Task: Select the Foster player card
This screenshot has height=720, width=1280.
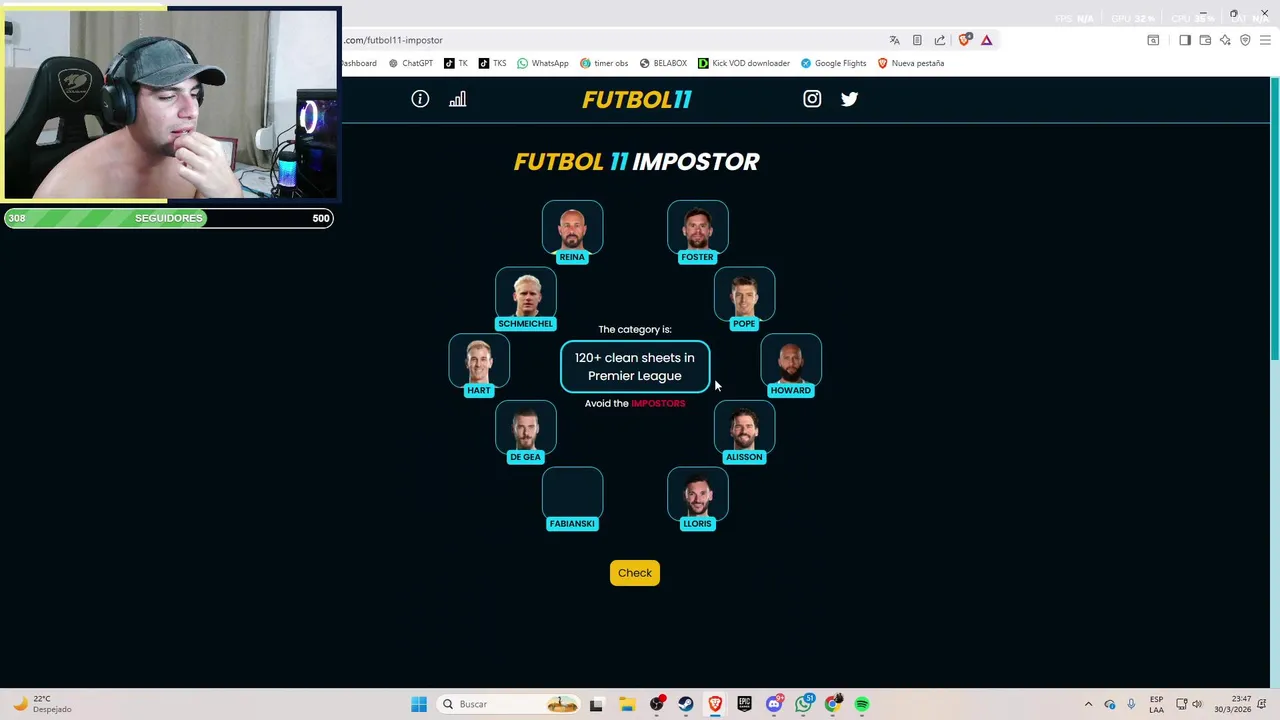Action: (x=697, y=232)
